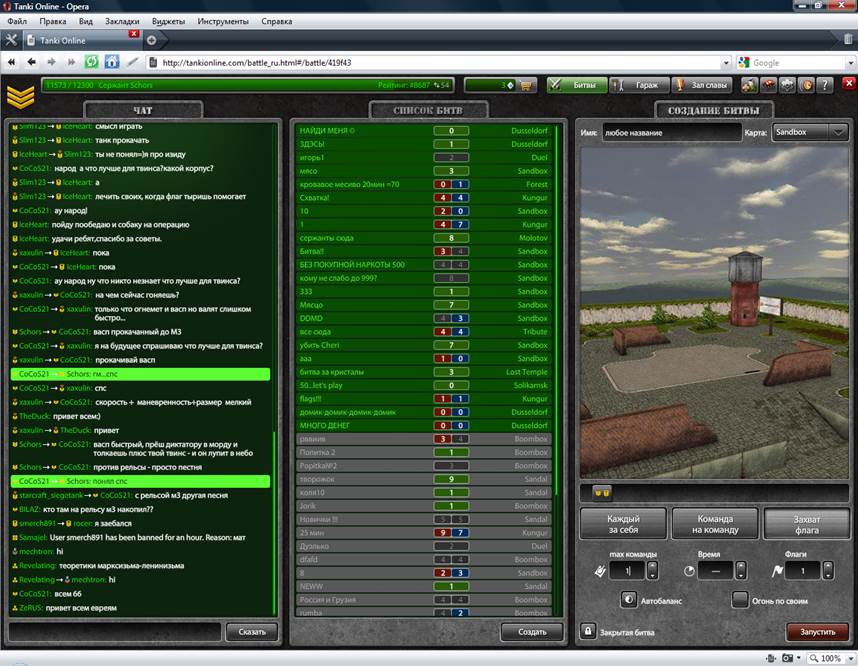Select Каждый за себя mode

click(x=623, y=524)
